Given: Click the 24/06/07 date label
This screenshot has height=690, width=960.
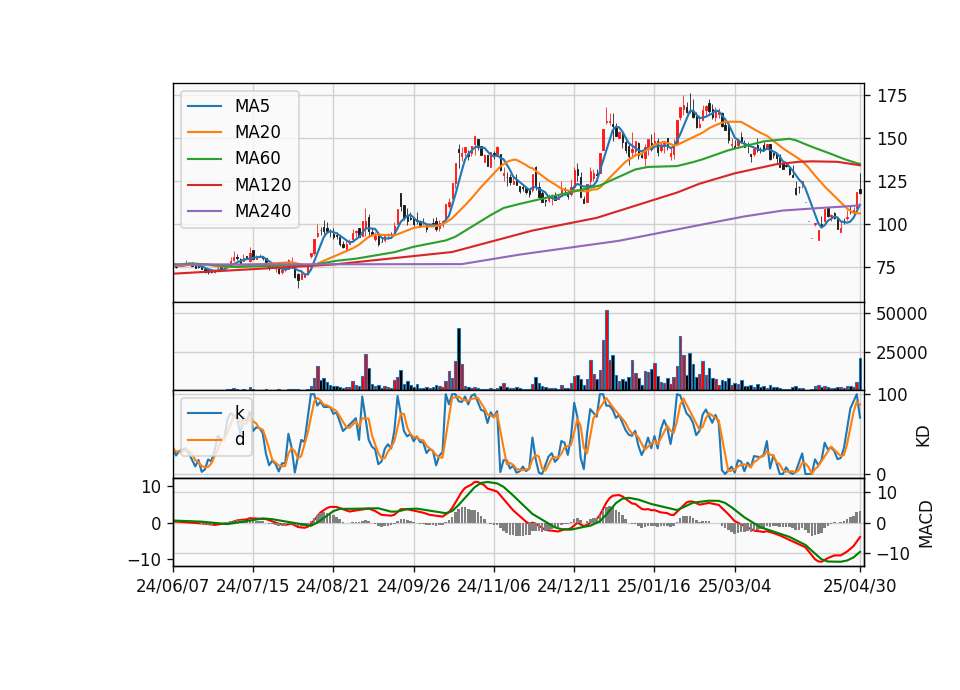Looking at the screenshot, I should [173, 586].
